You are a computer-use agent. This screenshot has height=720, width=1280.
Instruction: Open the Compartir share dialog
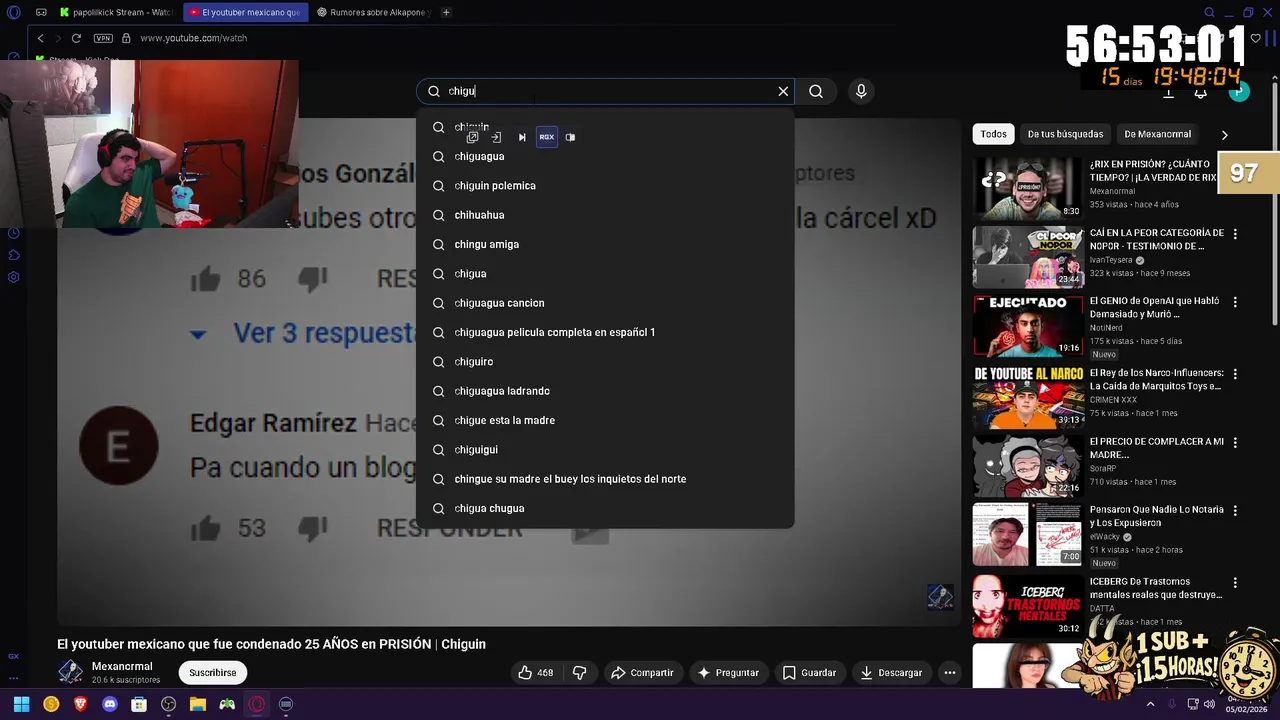tap(642, 673)
